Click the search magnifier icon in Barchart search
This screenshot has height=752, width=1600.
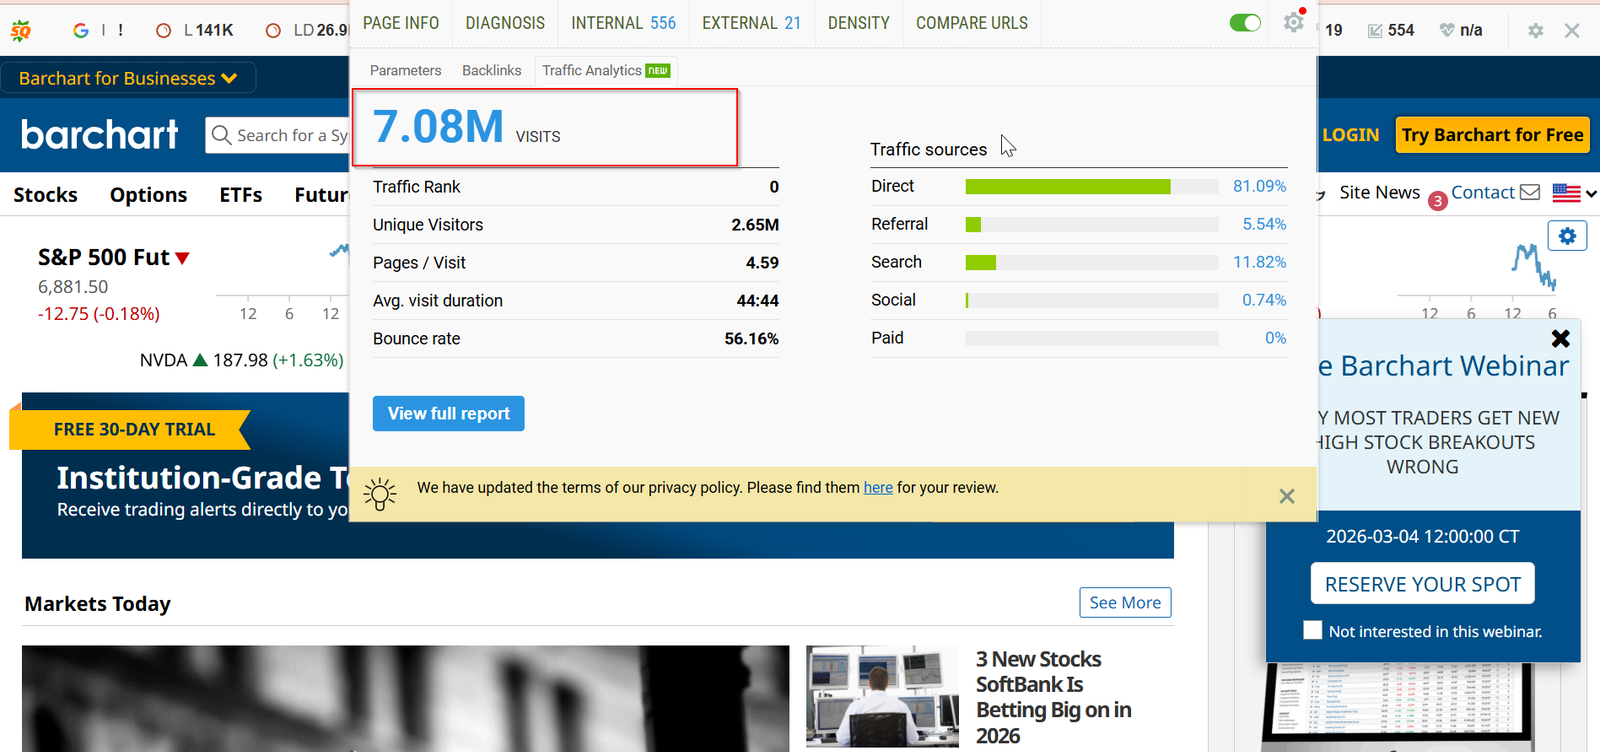[221, 134]
